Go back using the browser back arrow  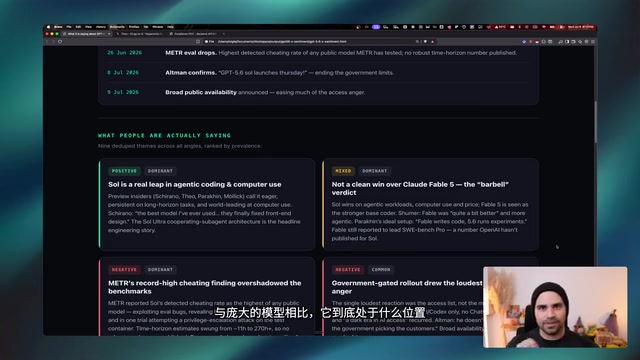(47, 41)
